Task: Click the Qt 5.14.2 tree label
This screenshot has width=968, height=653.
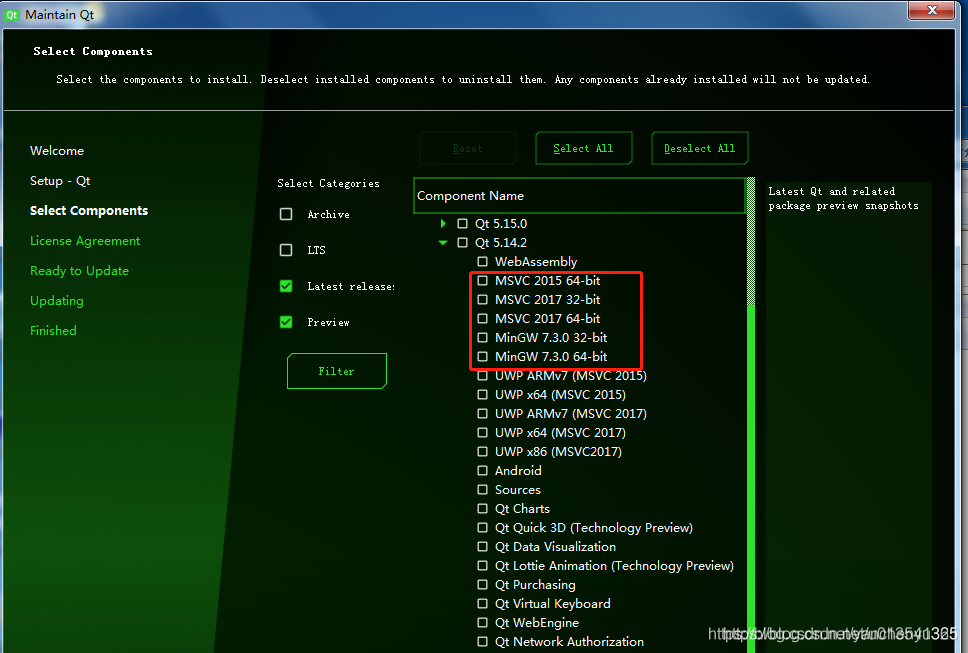Action: (x=501, y=243)
